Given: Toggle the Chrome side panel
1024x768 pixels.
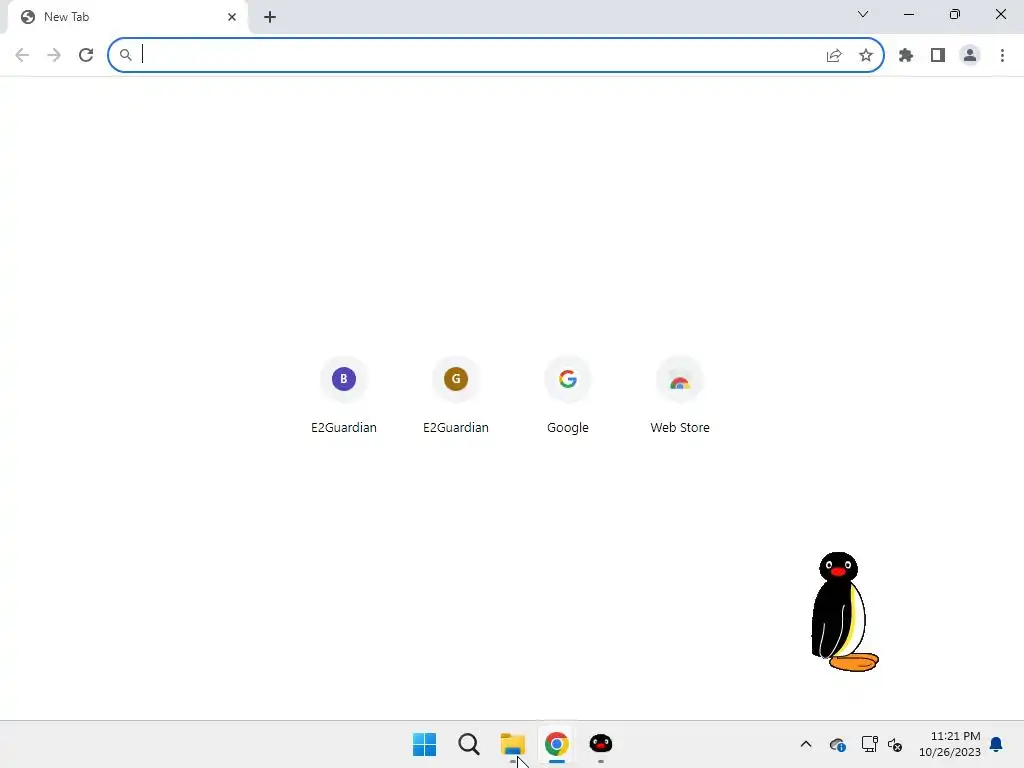Looking at the screenshot, I should (938, 56).
